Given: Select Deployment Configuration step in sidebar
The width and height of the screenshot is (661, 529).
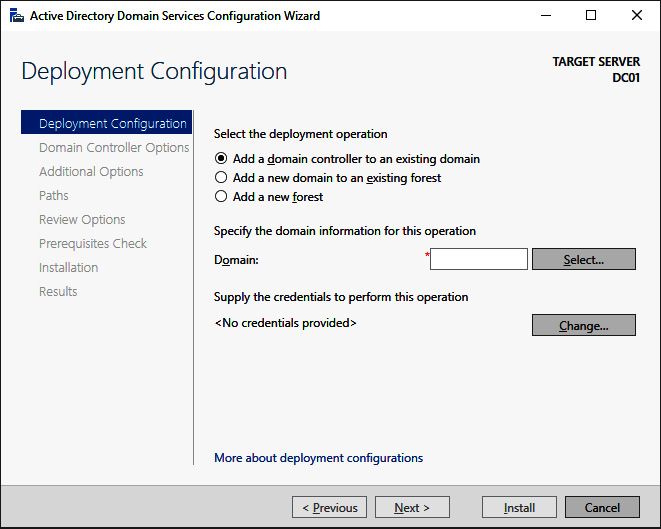Looking at the screenshot, I should (x=106, y=122).
